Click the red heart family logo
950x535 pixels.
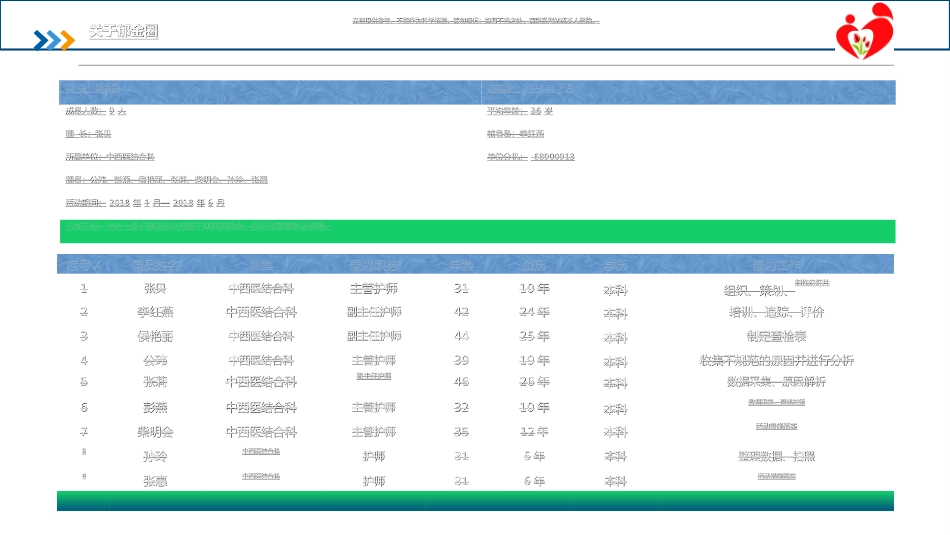pyautogui.click(x=864, y=31)
